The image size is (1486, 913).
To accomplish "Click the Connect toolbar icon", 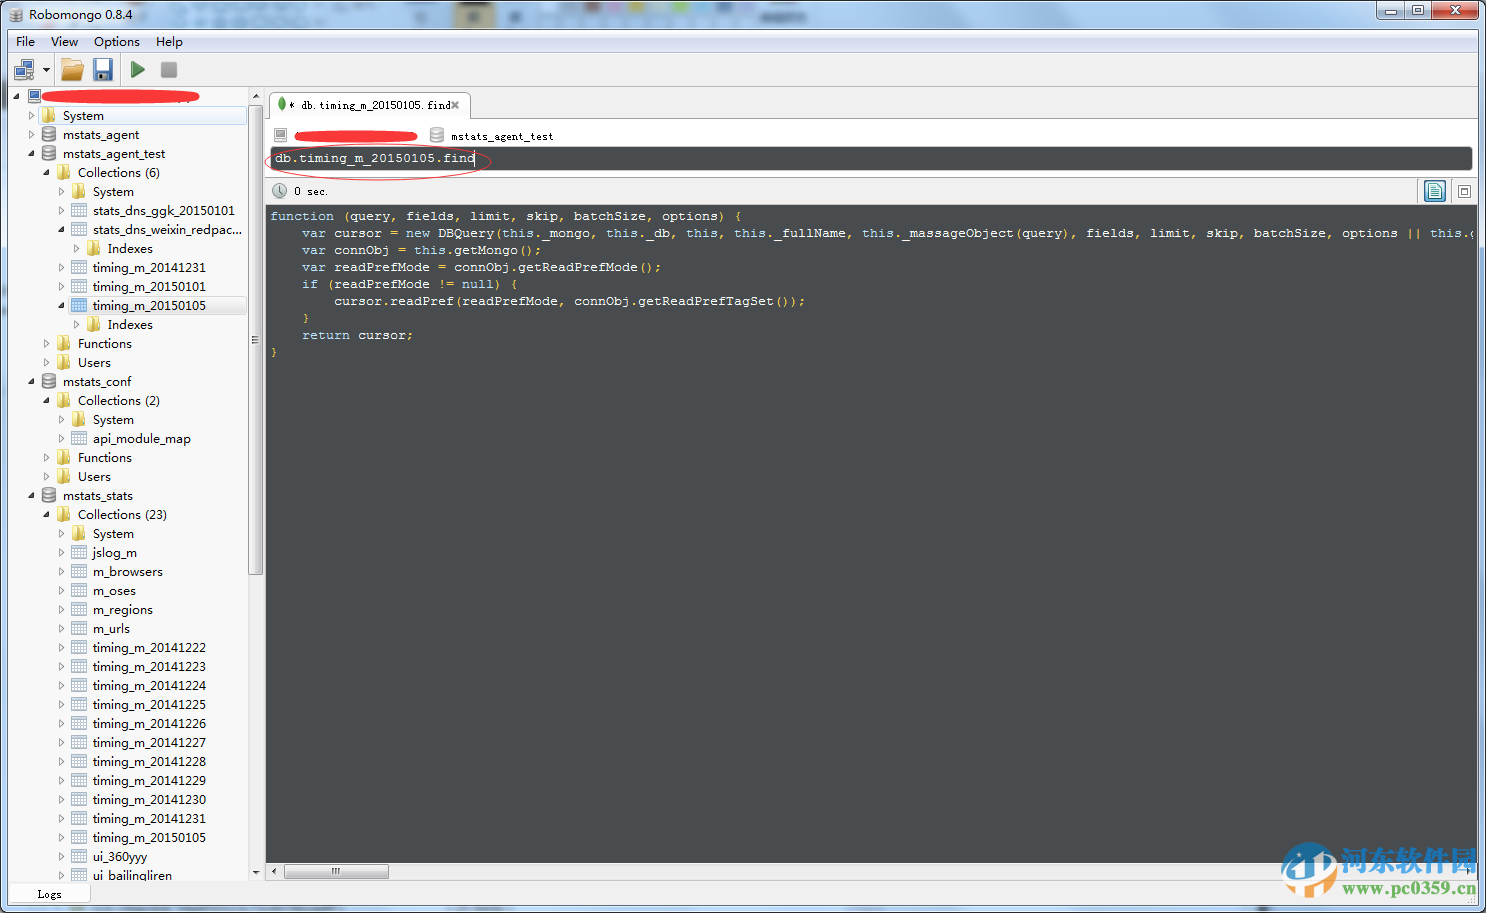I will click(x=24, y=70).
